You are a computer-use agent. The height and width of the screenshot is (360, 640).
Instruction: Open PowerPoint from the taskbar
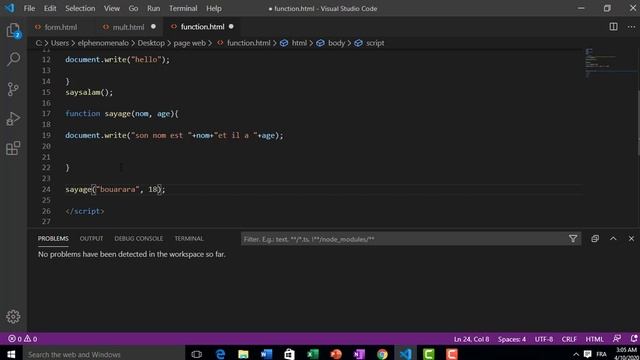[x=336, y=354]
